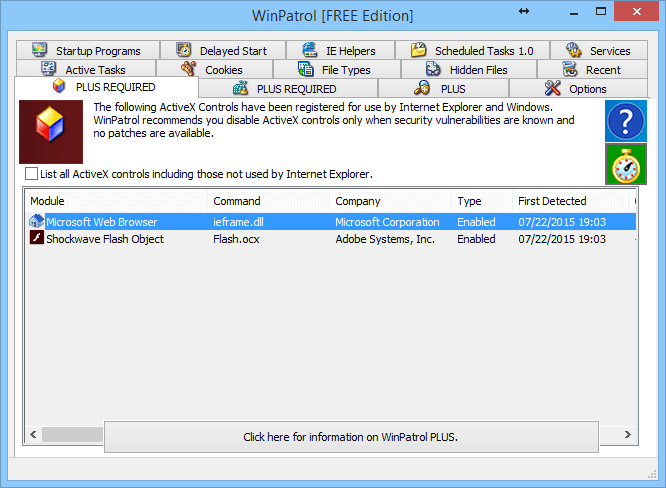Viewport: 666px width, 488px height.
Task: Click the Options tools icon
Action: pos(552,88)
